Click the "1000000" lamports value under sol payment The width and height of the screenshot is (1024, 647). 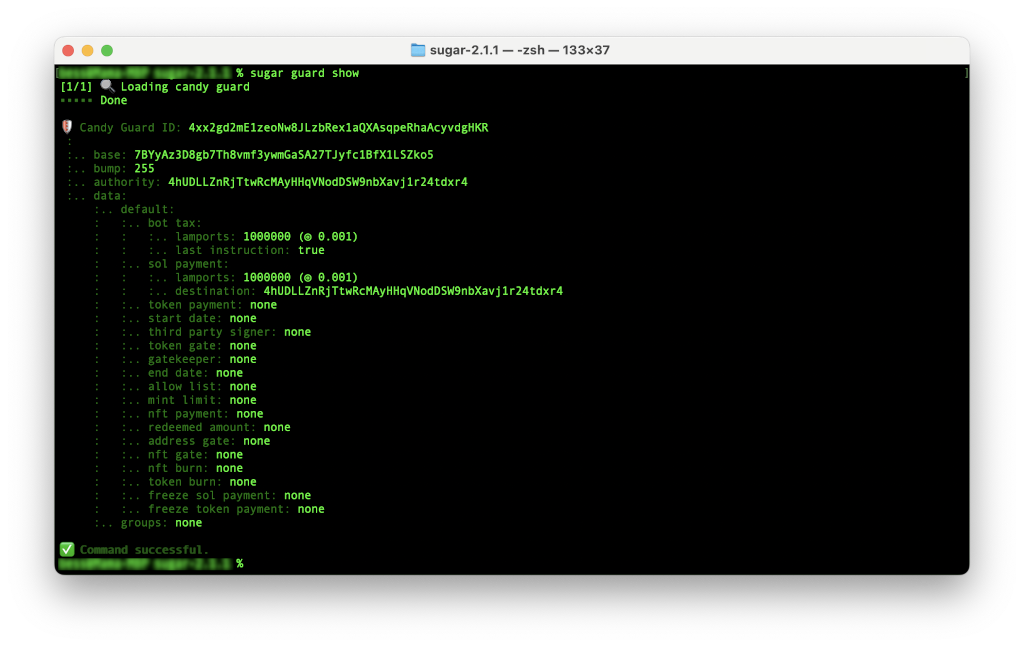(x=267, y=277)
